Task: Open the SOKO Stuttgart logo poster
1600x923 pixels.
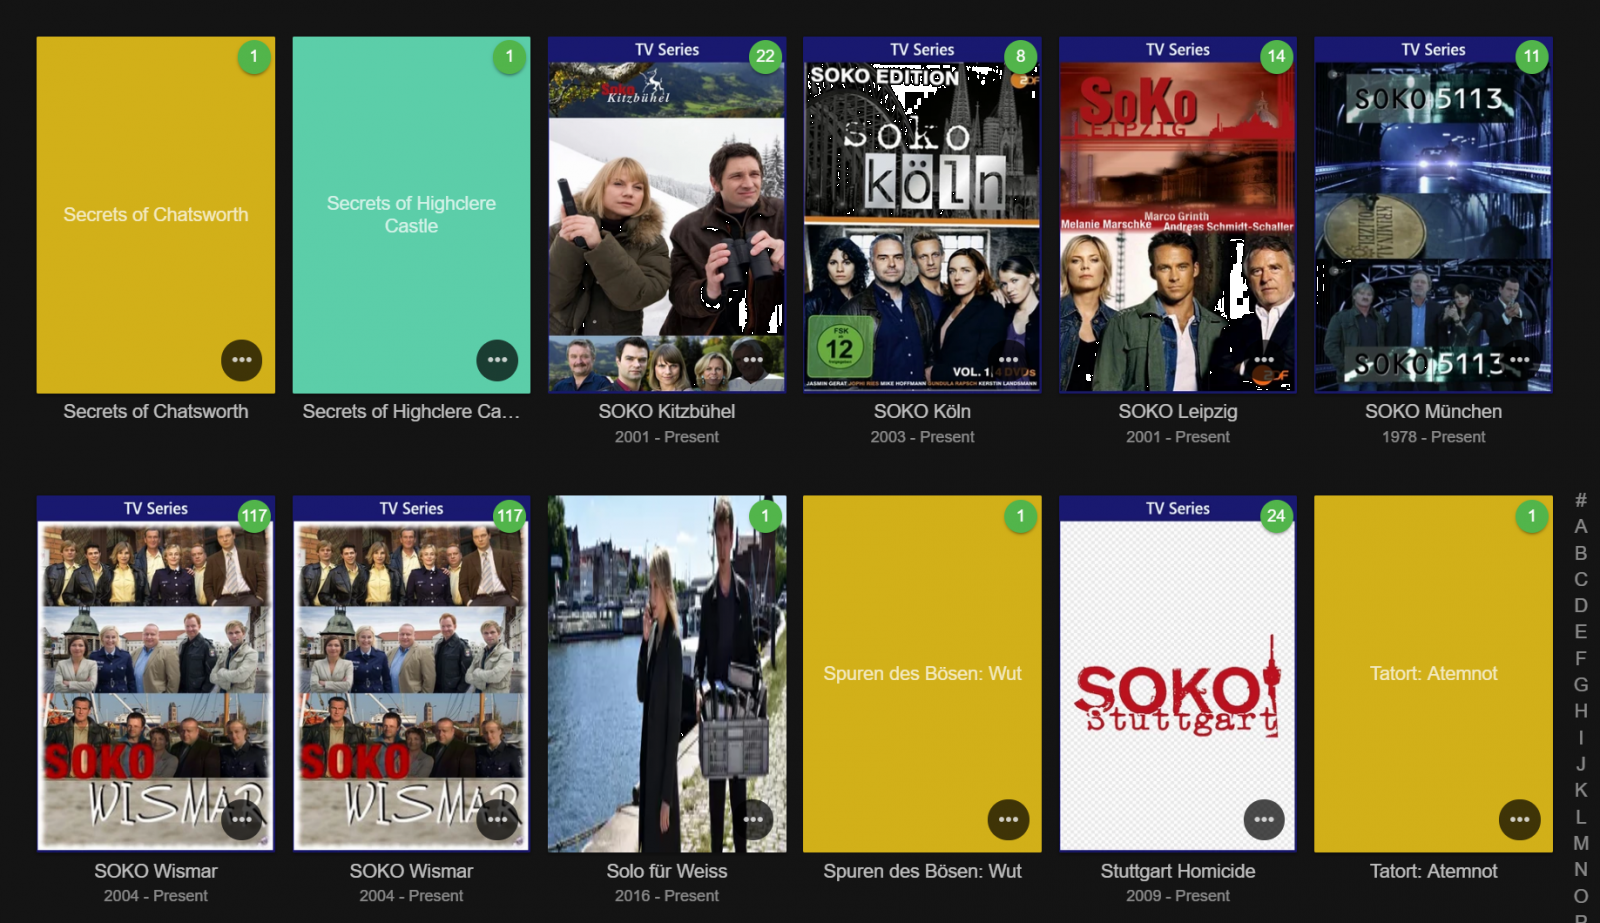Action: tap(1178, 674)
